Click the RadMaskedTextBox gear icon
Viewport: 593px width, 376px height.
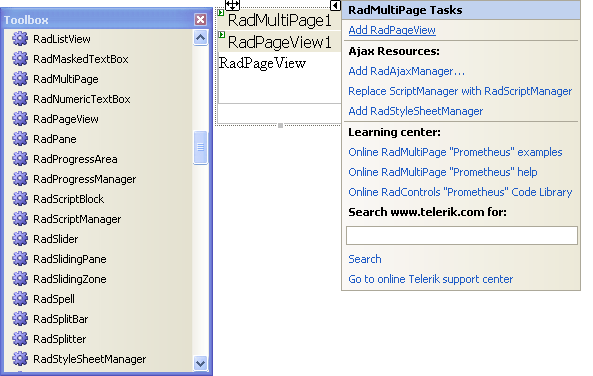coord(20,59)
